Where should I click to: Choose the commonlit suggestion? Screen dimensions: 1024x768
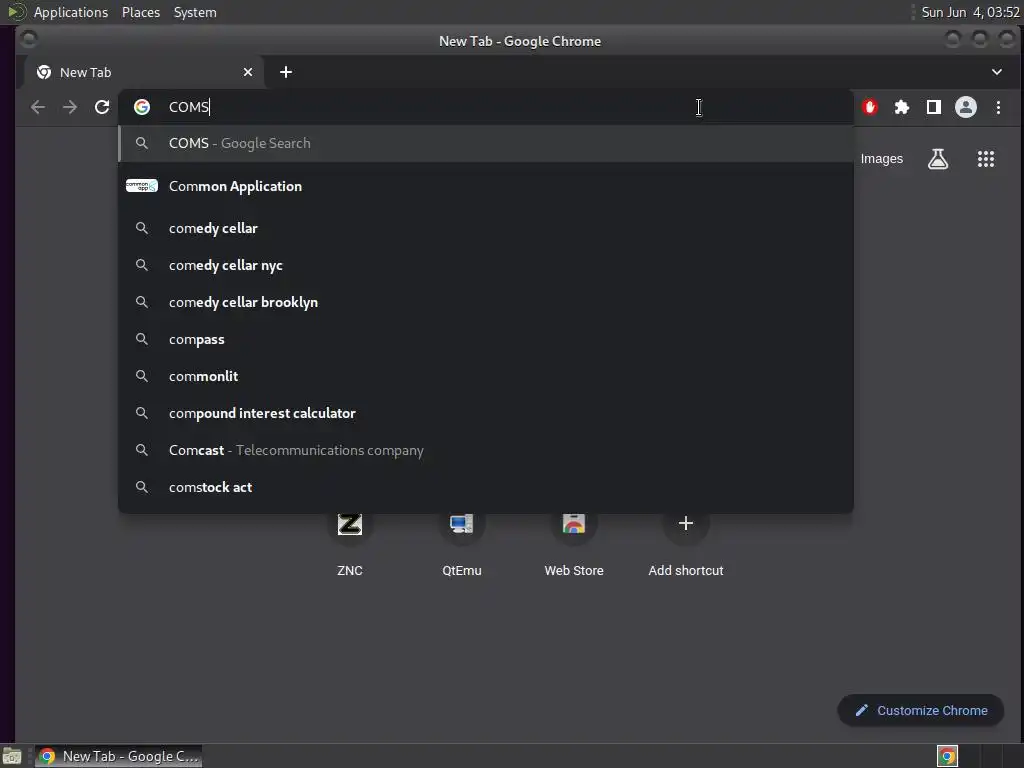point(486,376)
